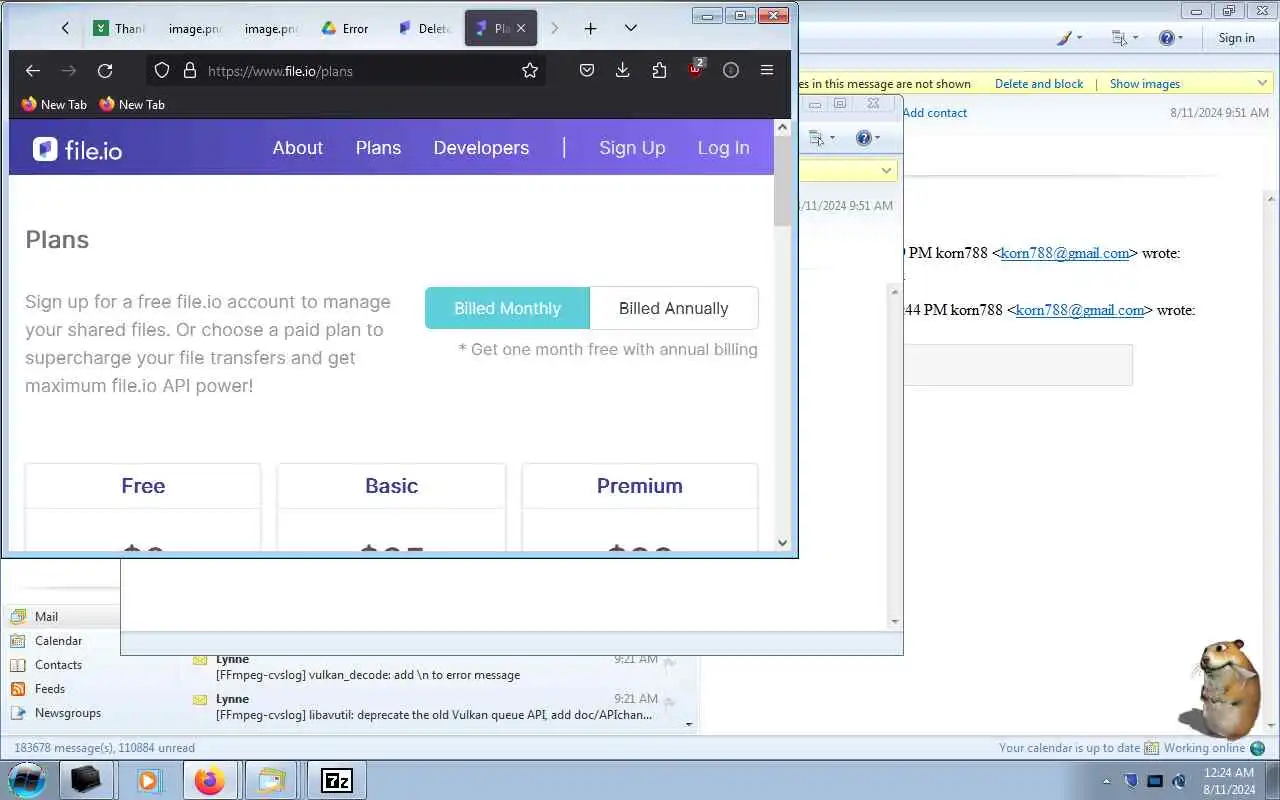This screenshot has width=1280, height=800.
Task: Switch to the first image.png tab
Action: click(194, 28)
